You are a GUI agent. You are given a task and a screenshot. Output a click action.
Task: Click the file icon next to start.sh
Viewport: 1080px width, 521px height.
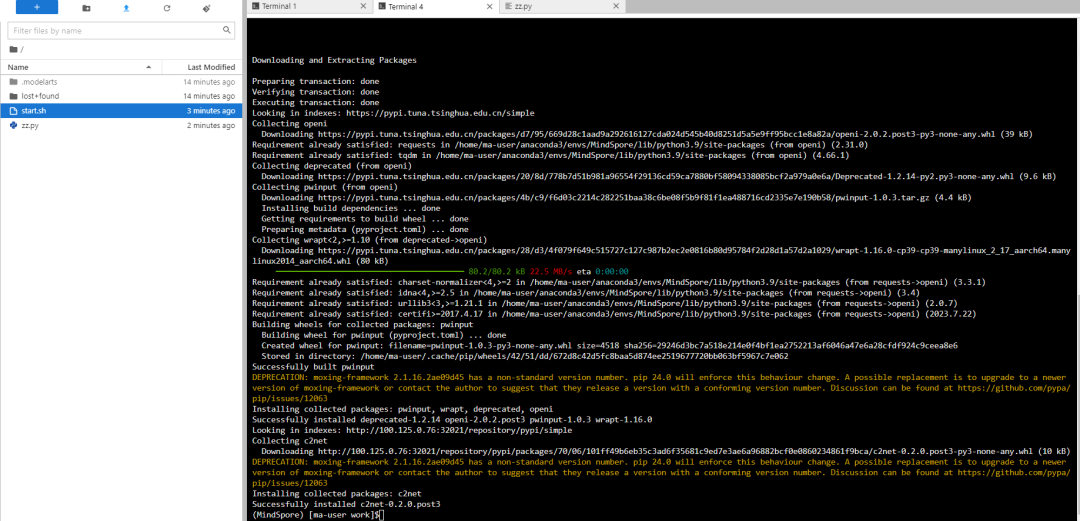pyautogui.click(x=14, y=110)
